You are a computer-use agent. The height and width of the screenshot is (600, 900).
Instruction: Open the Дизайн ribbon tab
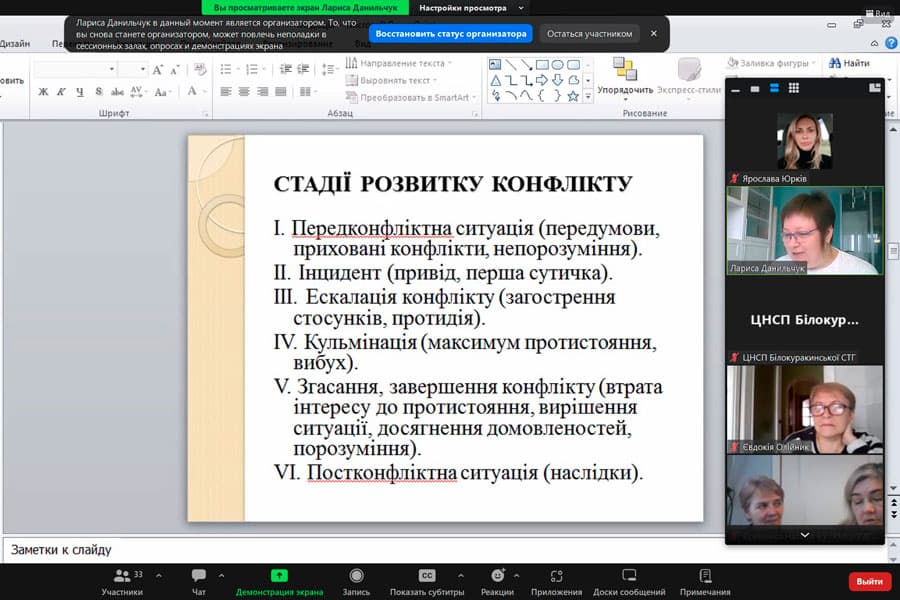pos(14,44)
